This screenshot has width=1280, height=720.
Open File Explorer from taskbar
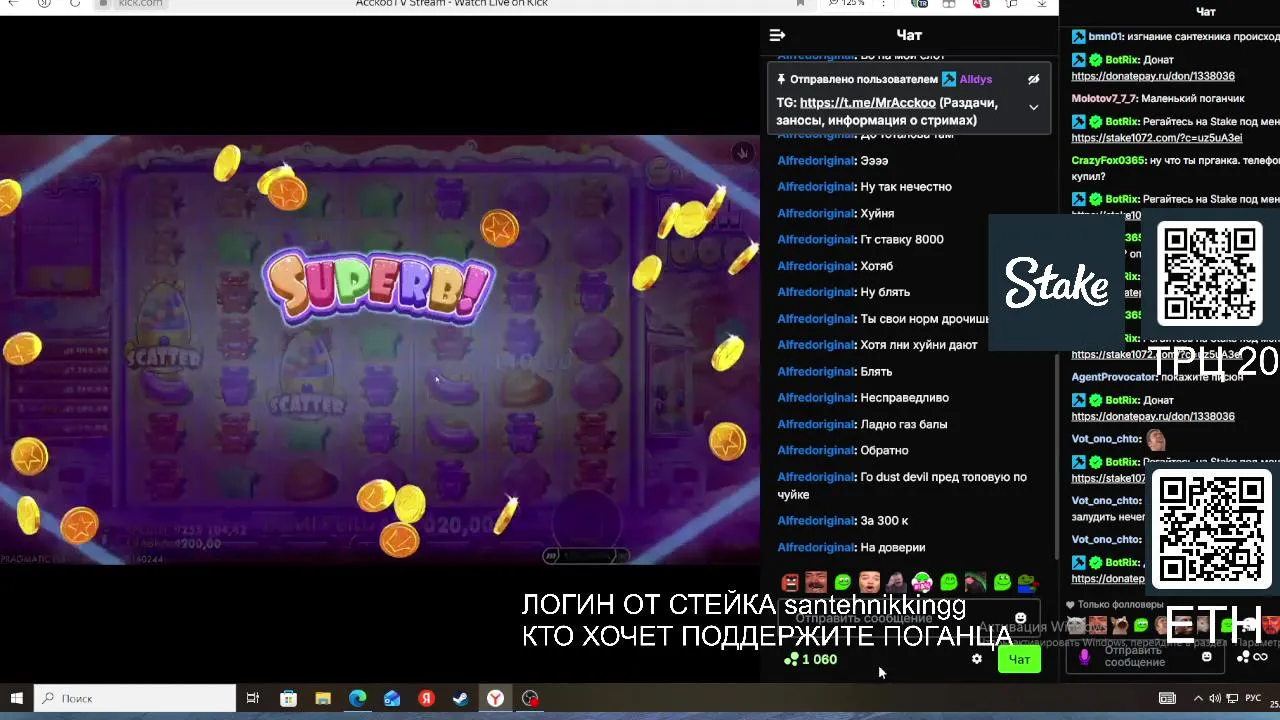tap(322, 698)
